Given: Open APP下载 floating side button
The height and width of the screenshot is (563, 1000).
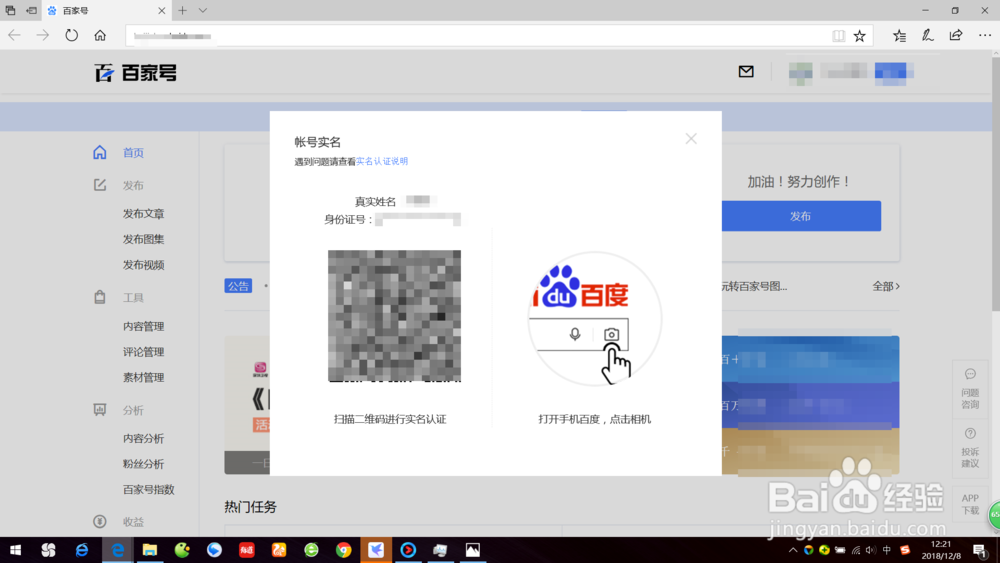Looking at the screenshot, I should [970, 504].
